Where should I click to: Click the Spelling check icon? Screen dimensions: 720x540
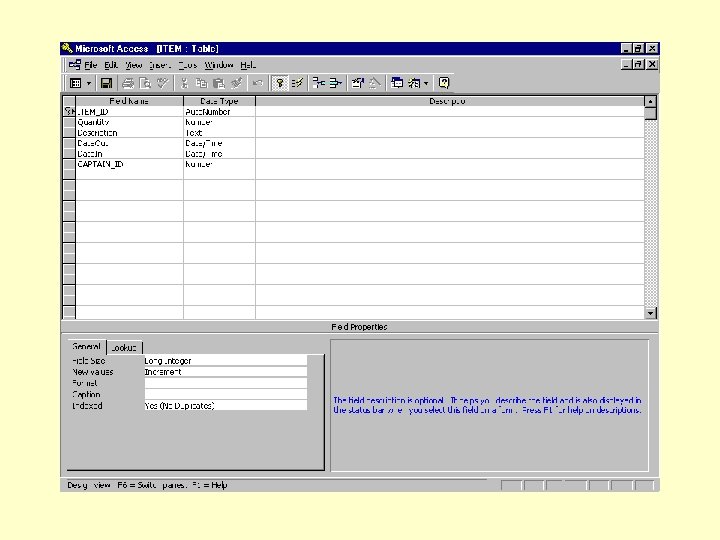pos(162,83)
